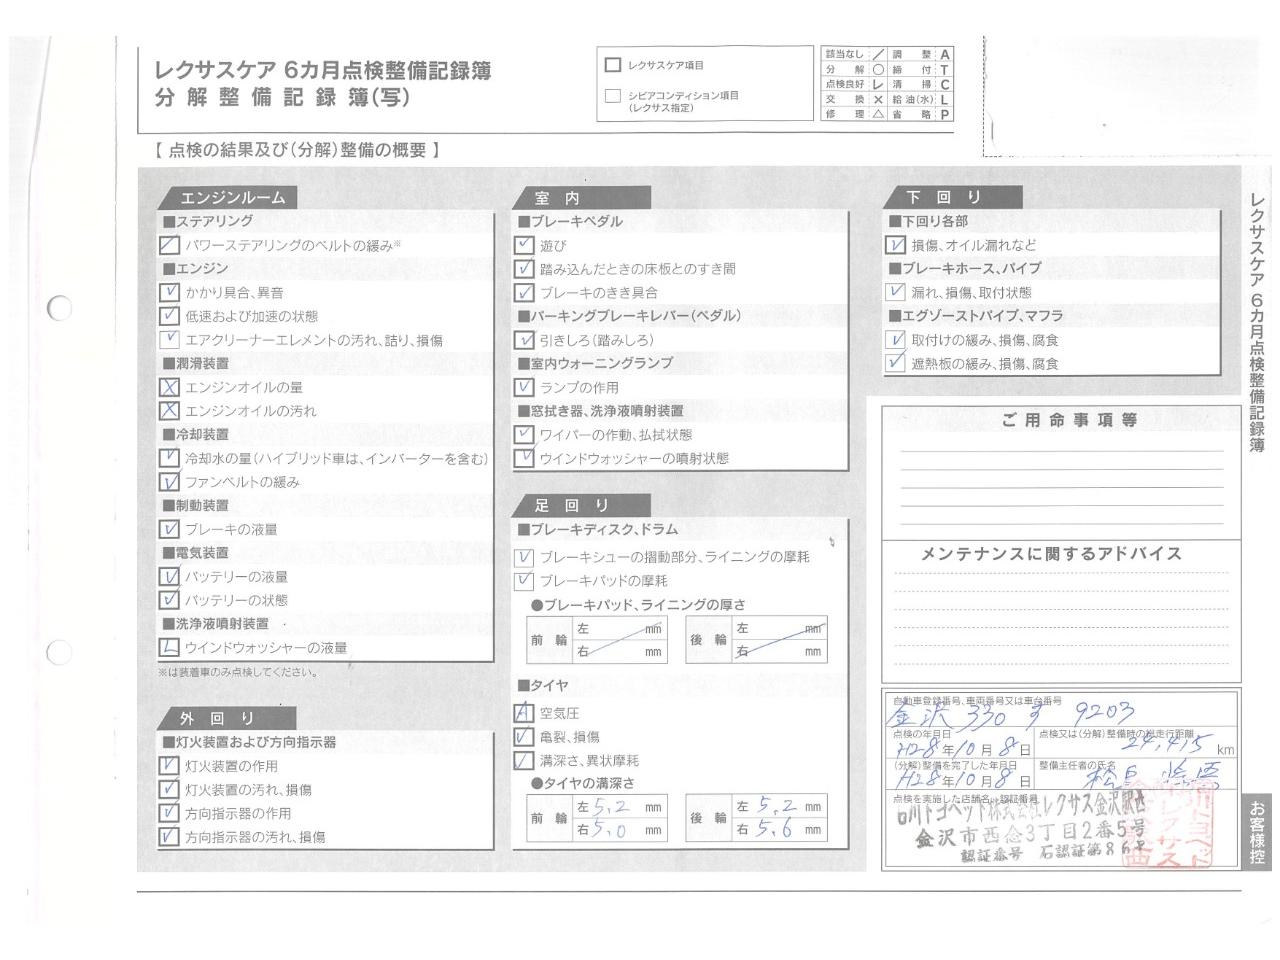1280x960 pixels.
Task: Check the 溝深さ、異状摩耗 box
Action: 524,761
